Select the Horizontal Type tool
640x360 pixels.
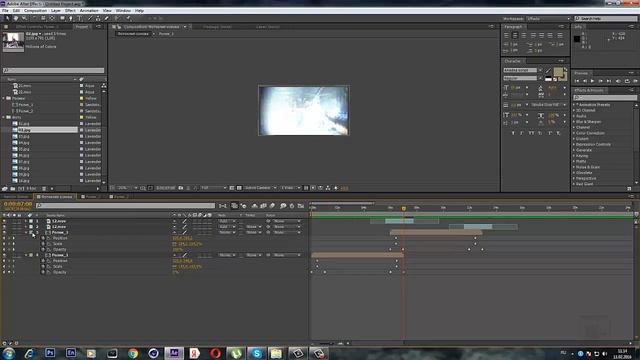(x=80, y=18)
